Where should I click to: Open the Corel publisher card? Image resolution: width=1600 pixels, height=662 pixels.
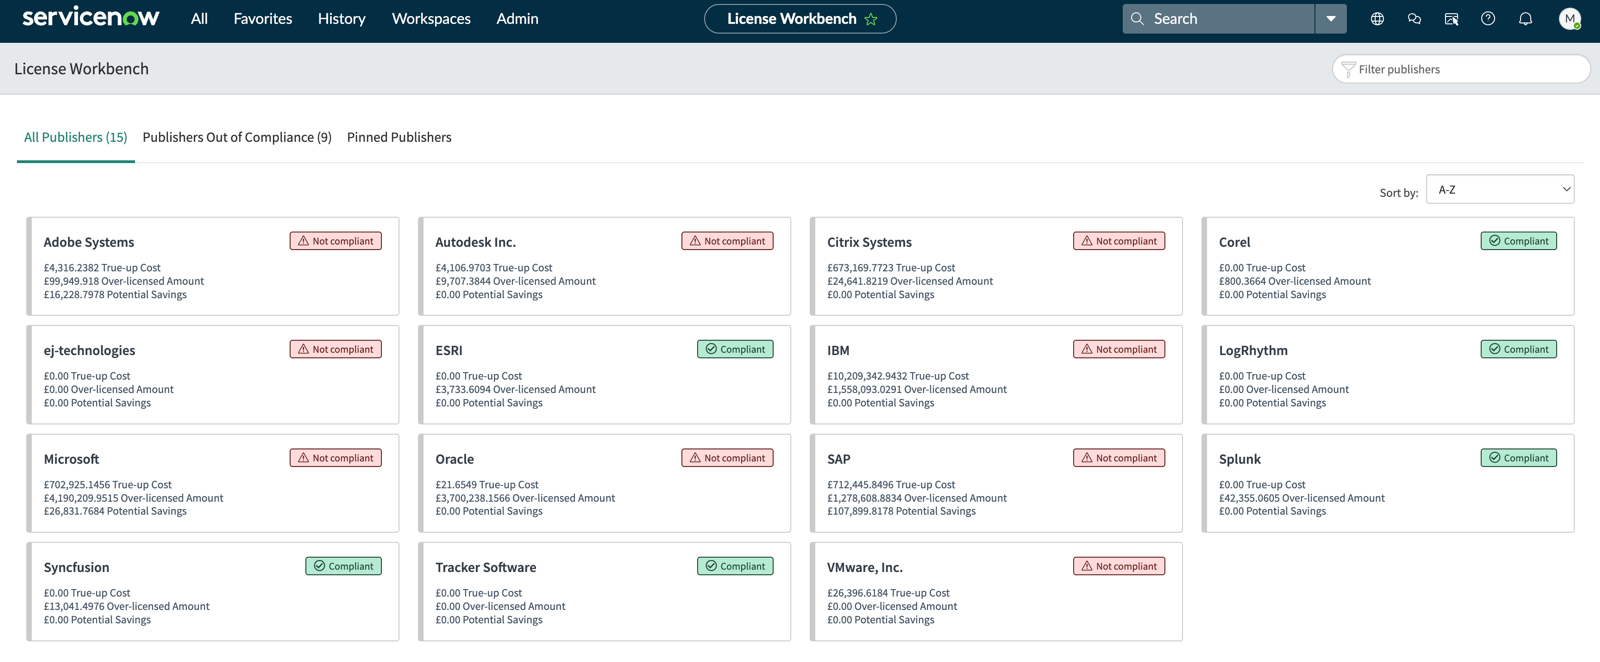coord(1388,266)
